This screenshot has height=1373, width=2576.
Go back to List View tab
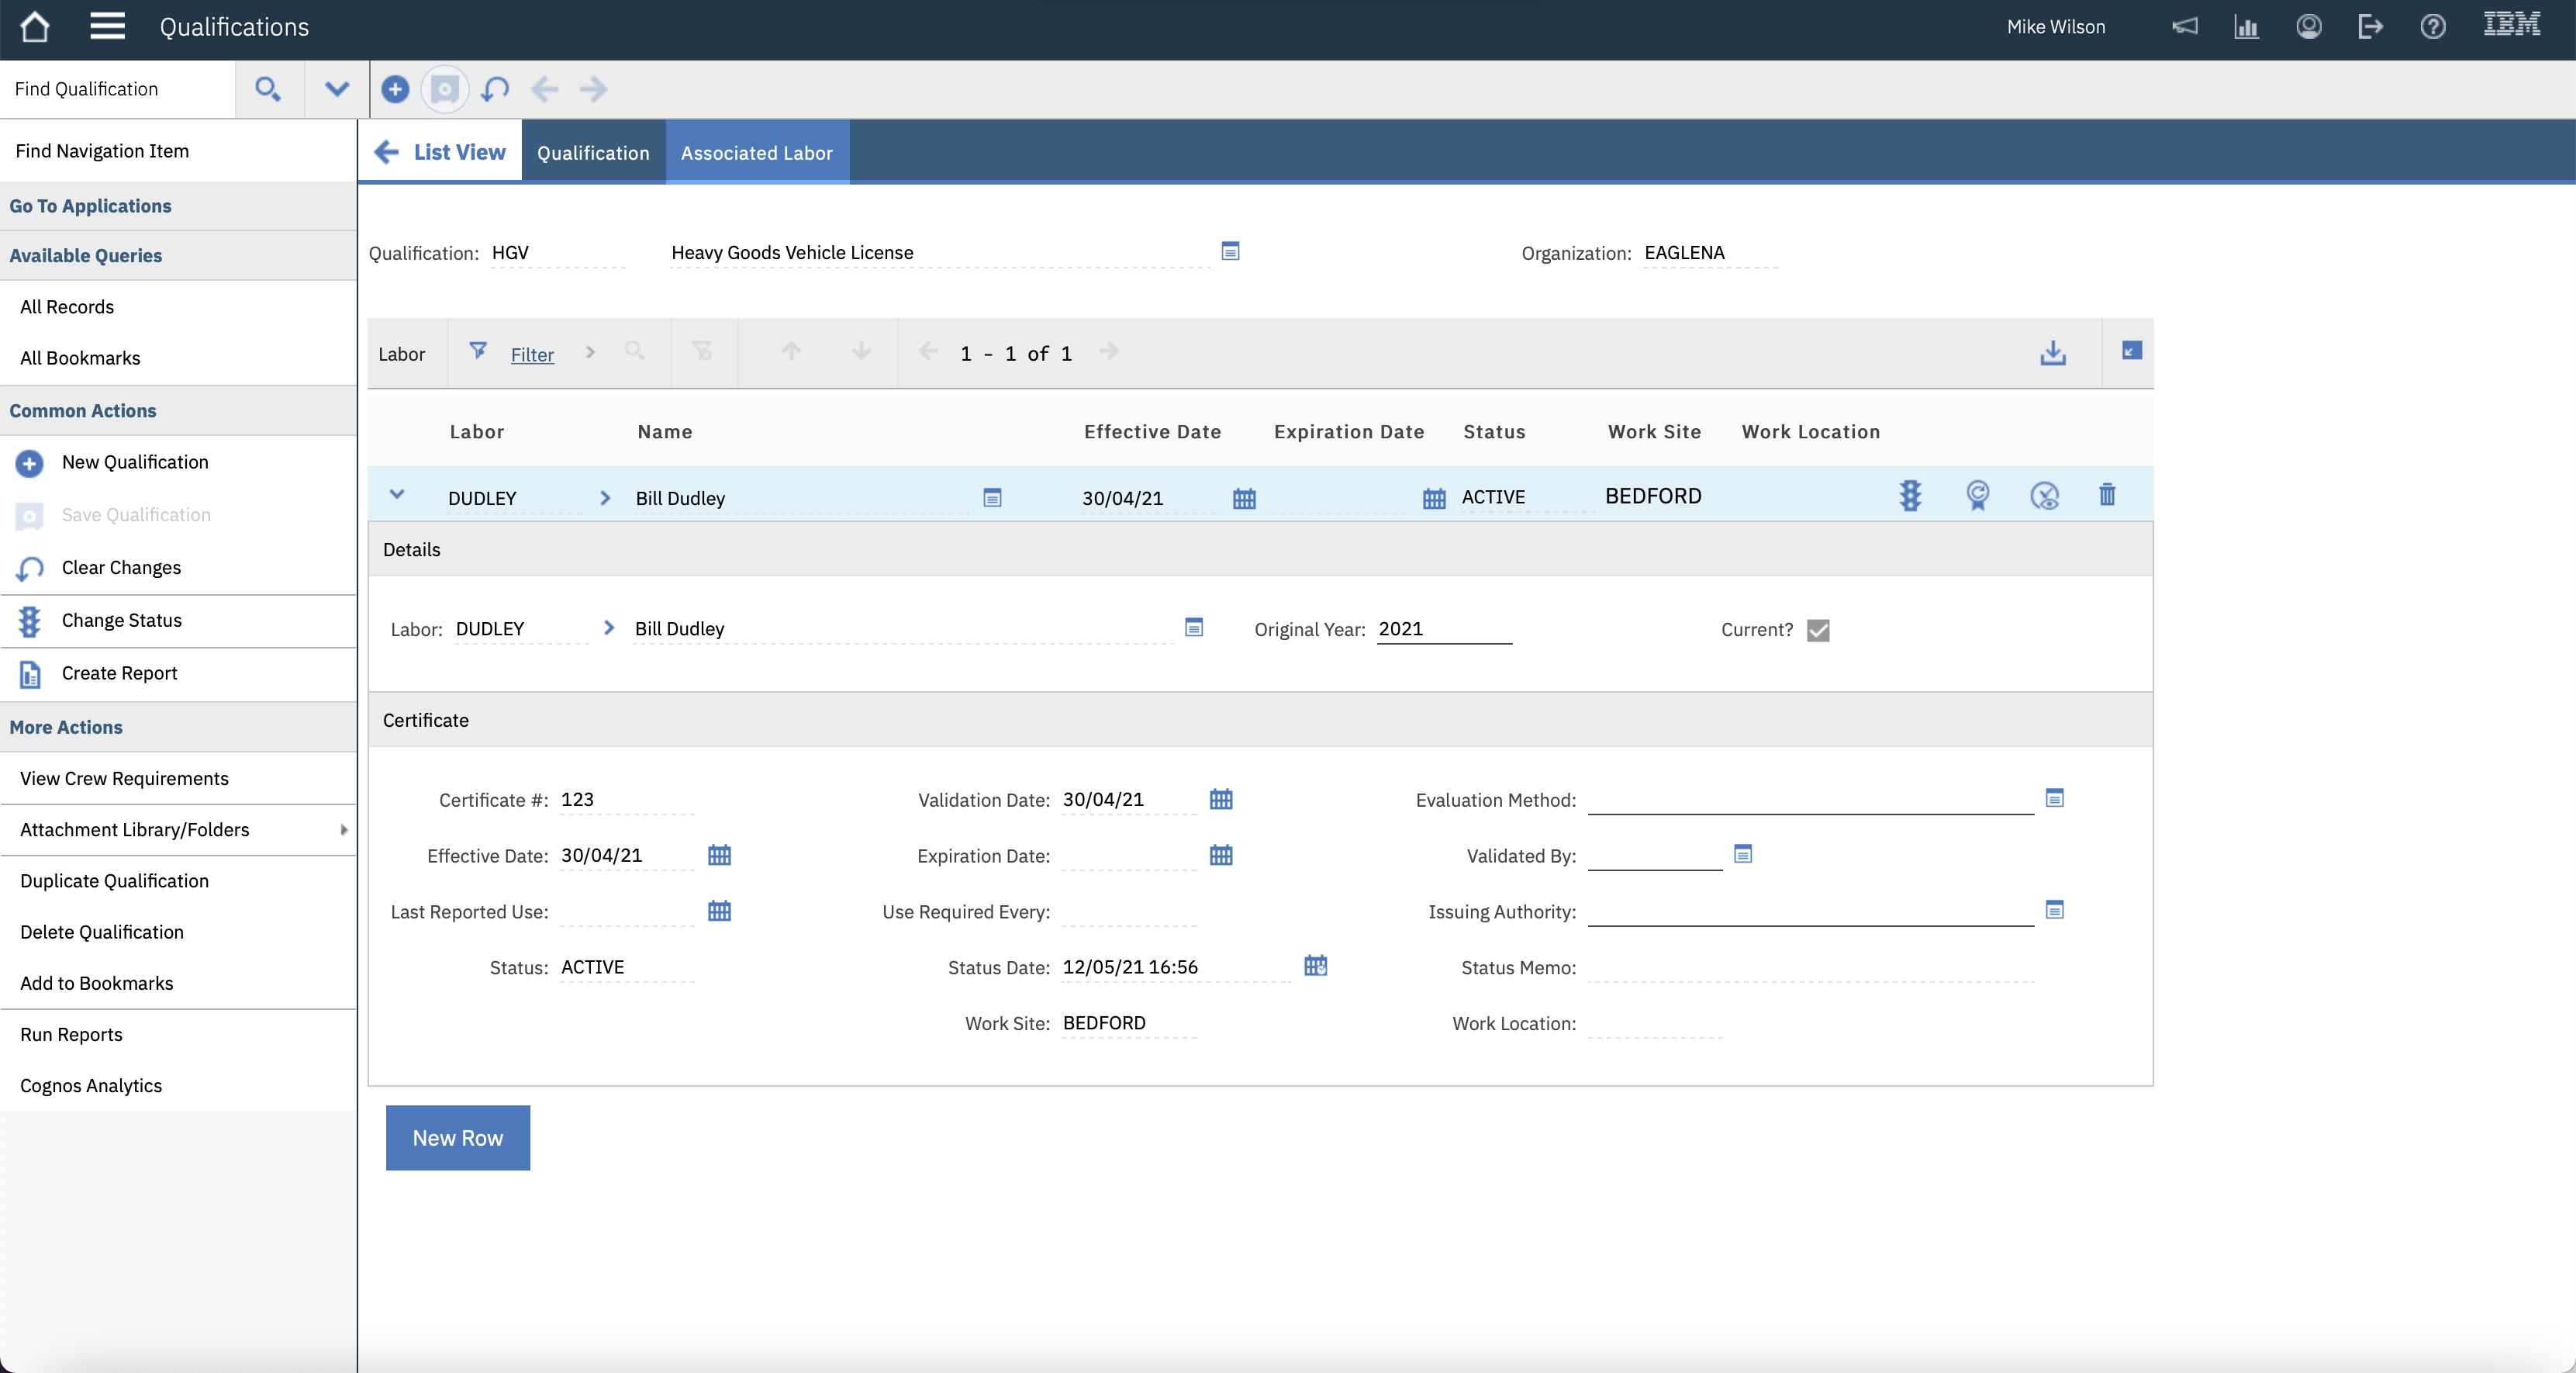pos(441,152)
